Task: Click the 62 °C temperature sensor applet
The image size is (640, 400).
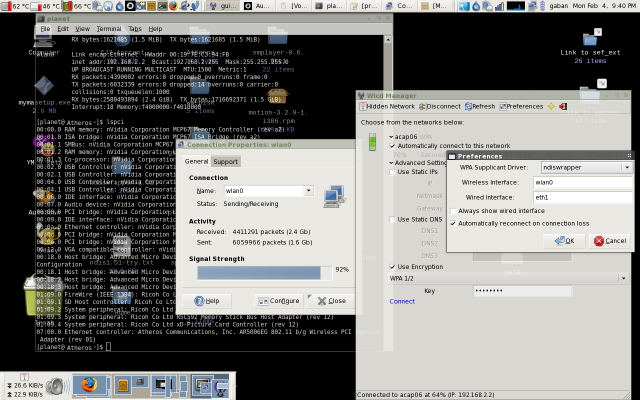Action: pyautogui.click(x=16, y=6)
